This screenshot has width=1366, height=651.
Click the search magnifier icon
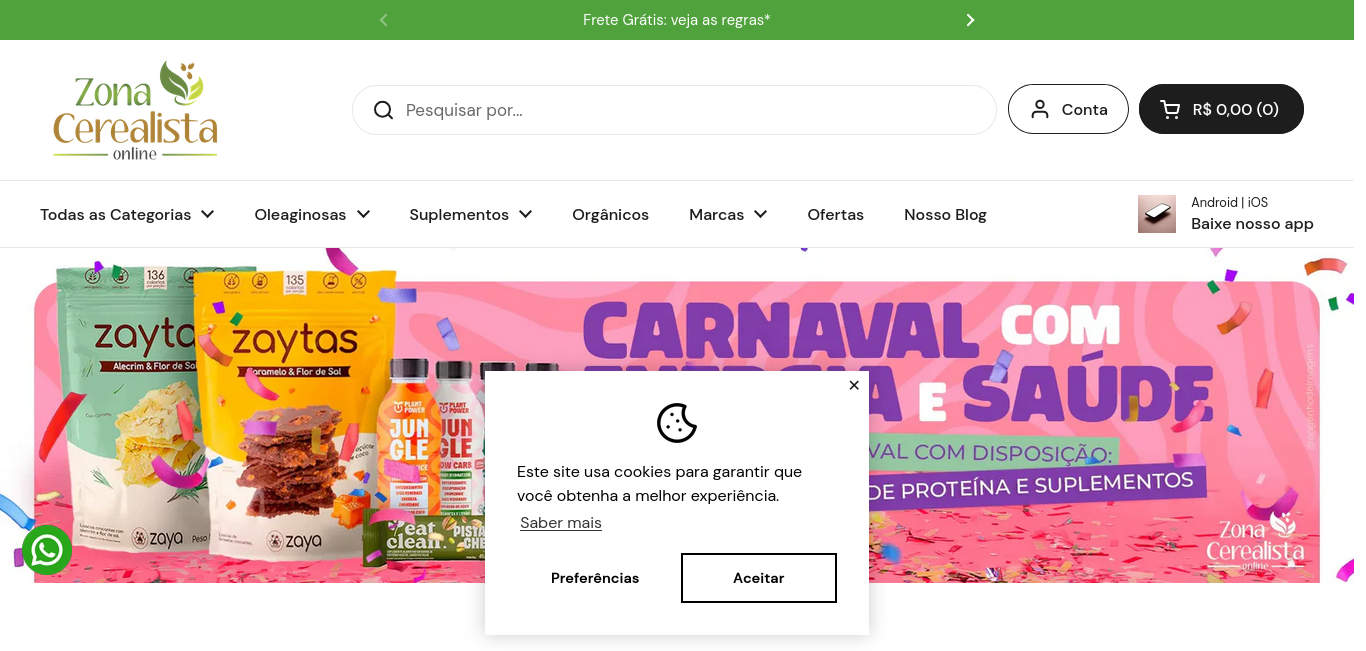tap(383, 110)
